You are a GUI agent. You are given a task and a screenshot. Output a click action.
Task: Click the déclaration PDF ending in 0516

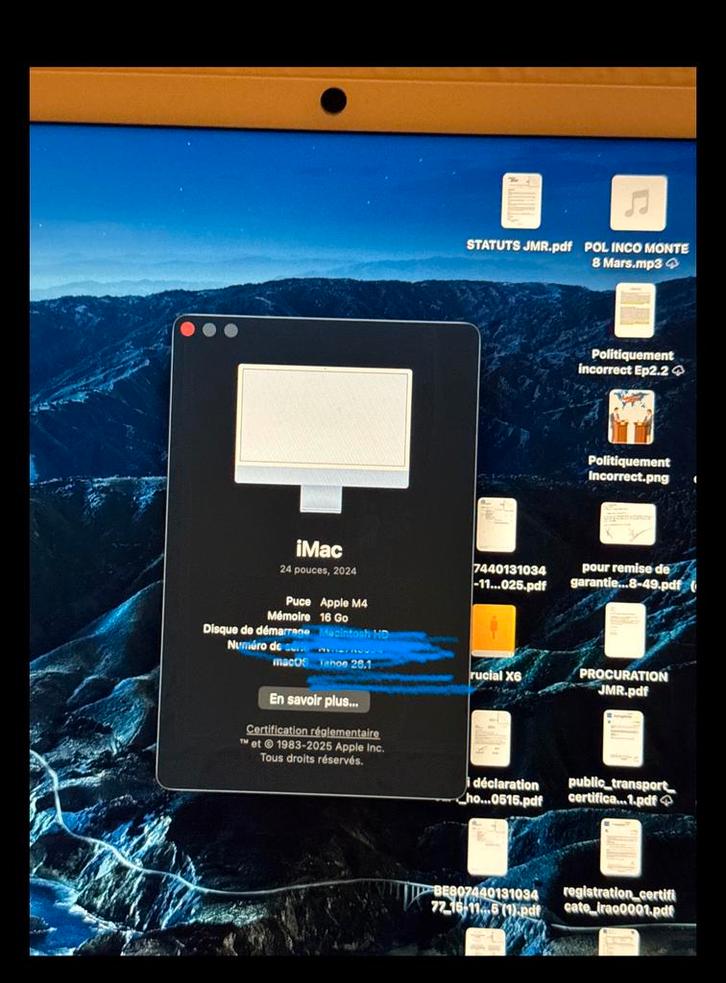pyautogui.click(x=491, y=738)
